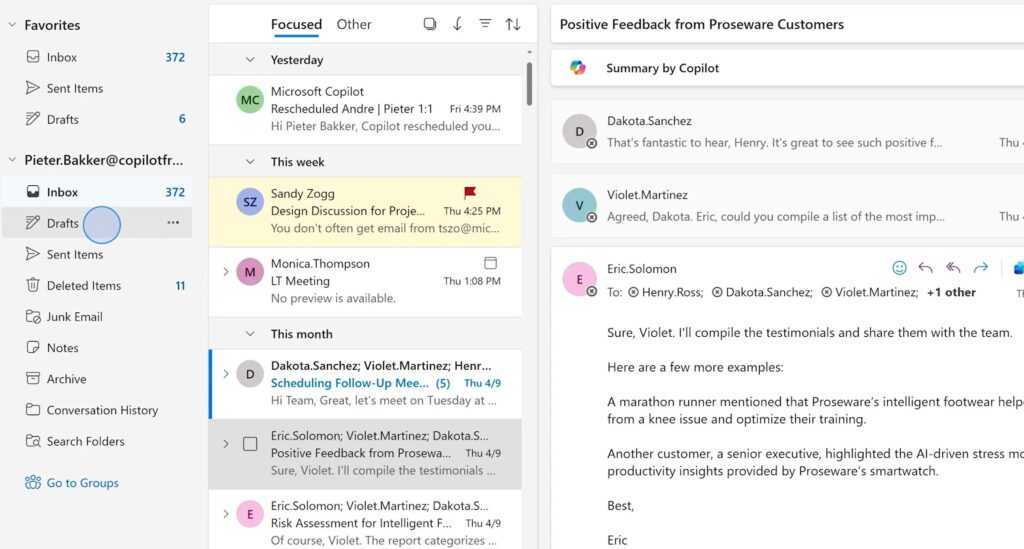The width and height of the screenshot is (1024, 549).
Task: Switch to the Other inbox tab
Action: pyautogui.click(x=354, y=24)
